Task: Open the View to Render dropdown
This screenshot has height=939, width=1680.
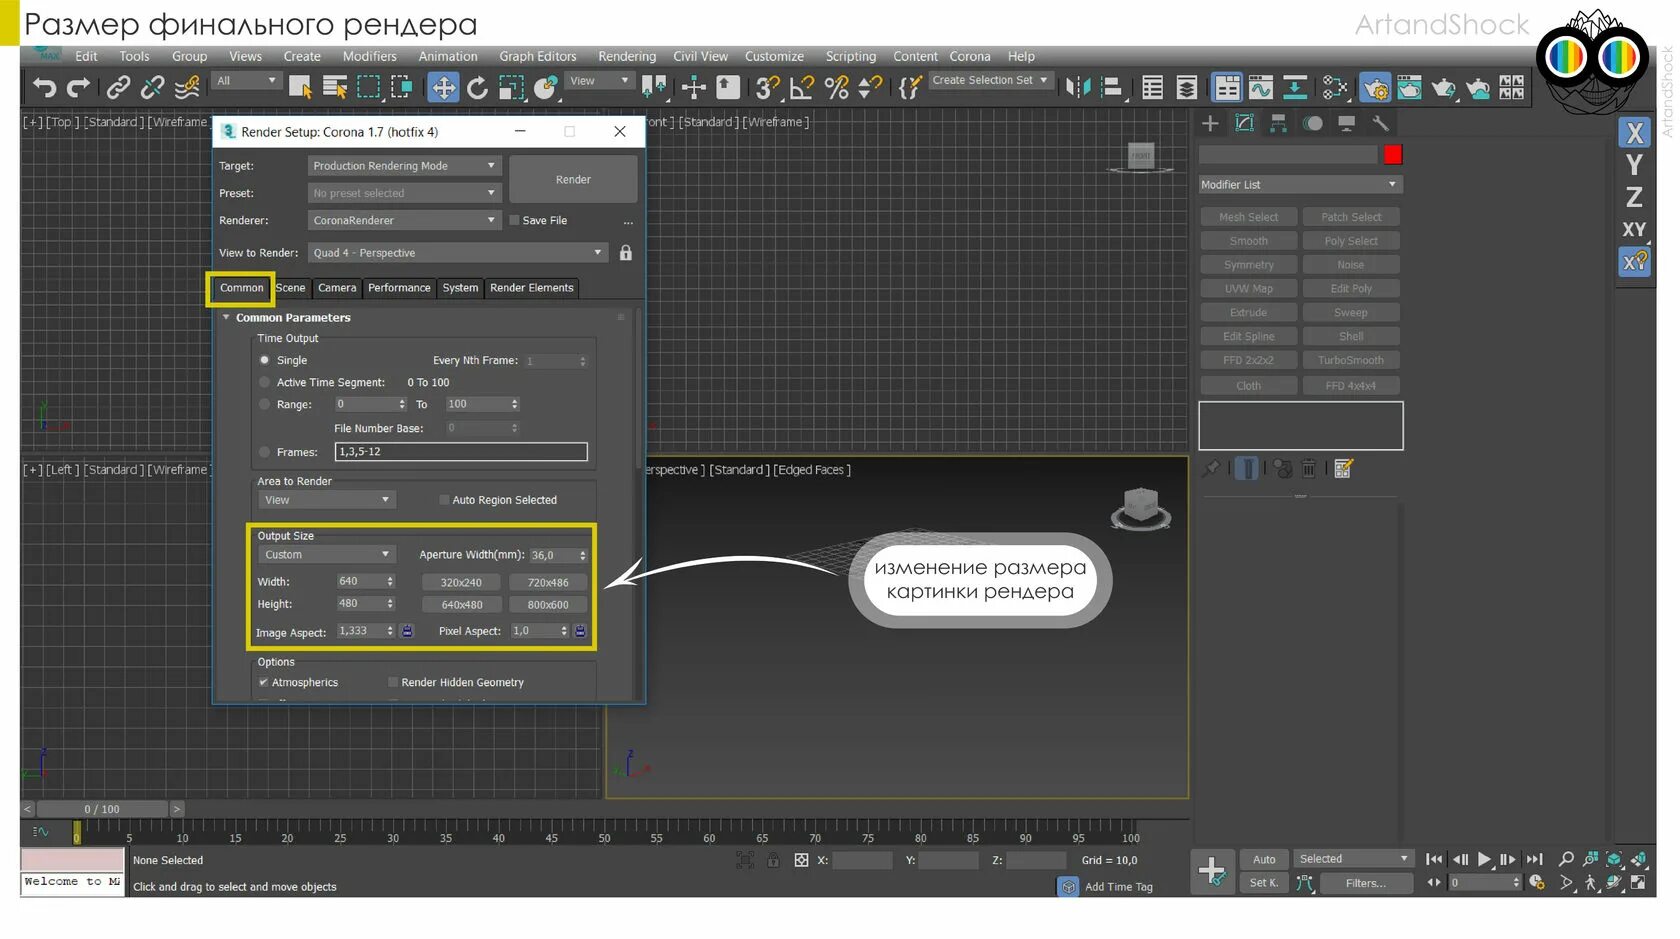Action: [458, 253]
